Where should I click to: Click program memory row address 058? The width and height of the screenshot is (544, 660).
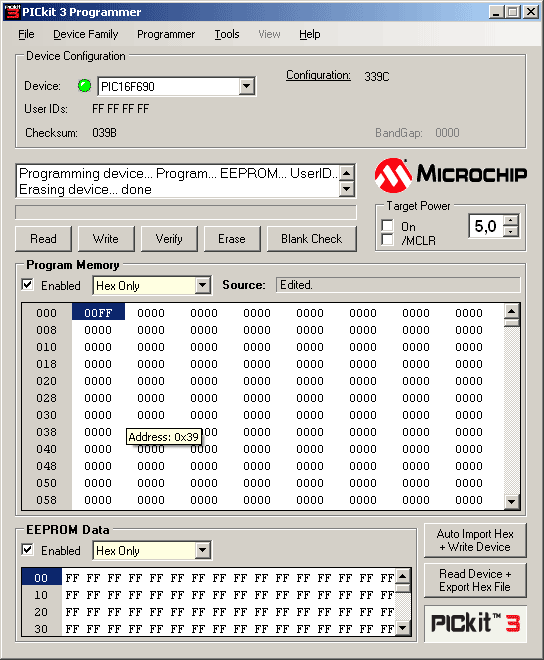[46, 500]
